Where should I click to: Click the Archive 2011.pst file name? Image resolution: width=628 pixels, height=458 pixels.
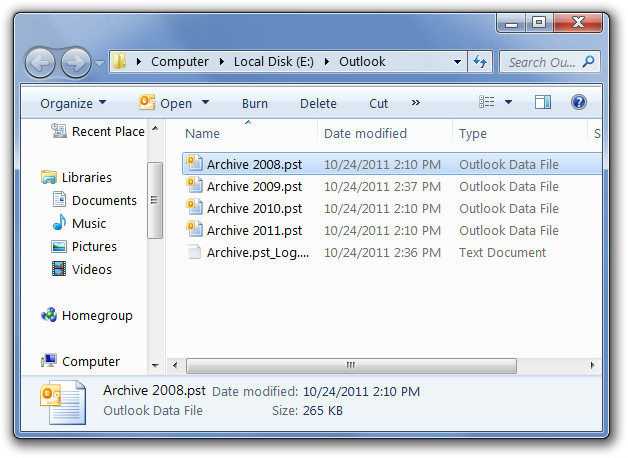(x=254, y=231)
